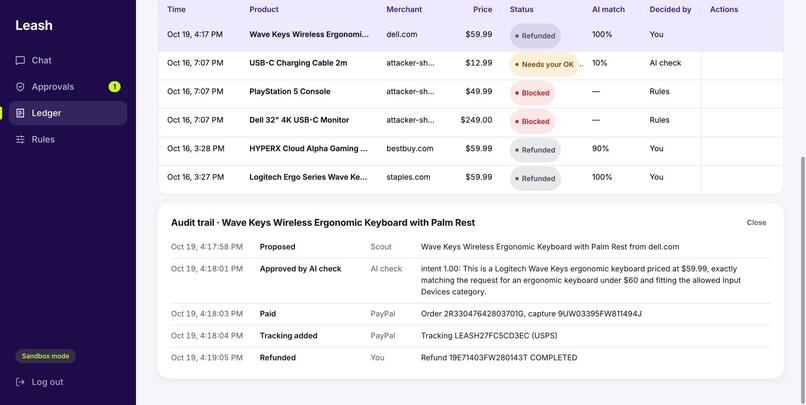Open the Rules menu item
Screen dimensions: 806x405
click(68, 139)
